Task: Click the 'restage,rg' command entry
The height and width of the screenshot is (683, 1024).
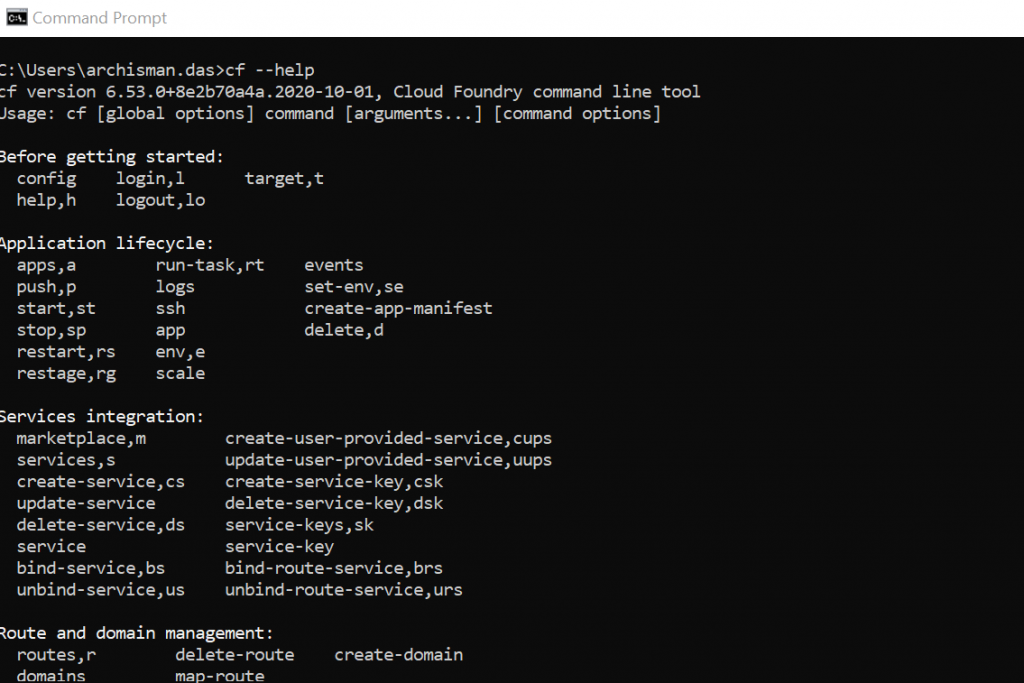Action: pyautogui.click(x=66, y=373)
